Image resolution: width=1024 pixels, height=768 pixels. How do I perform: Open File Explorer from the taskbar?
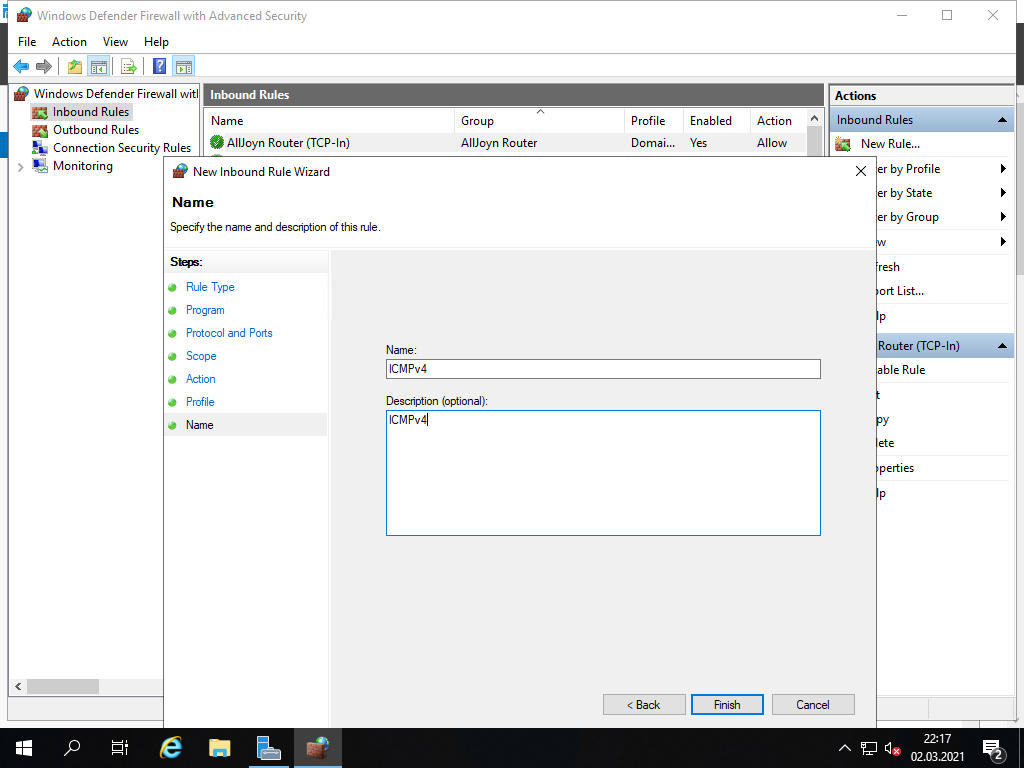click(220, 747)
